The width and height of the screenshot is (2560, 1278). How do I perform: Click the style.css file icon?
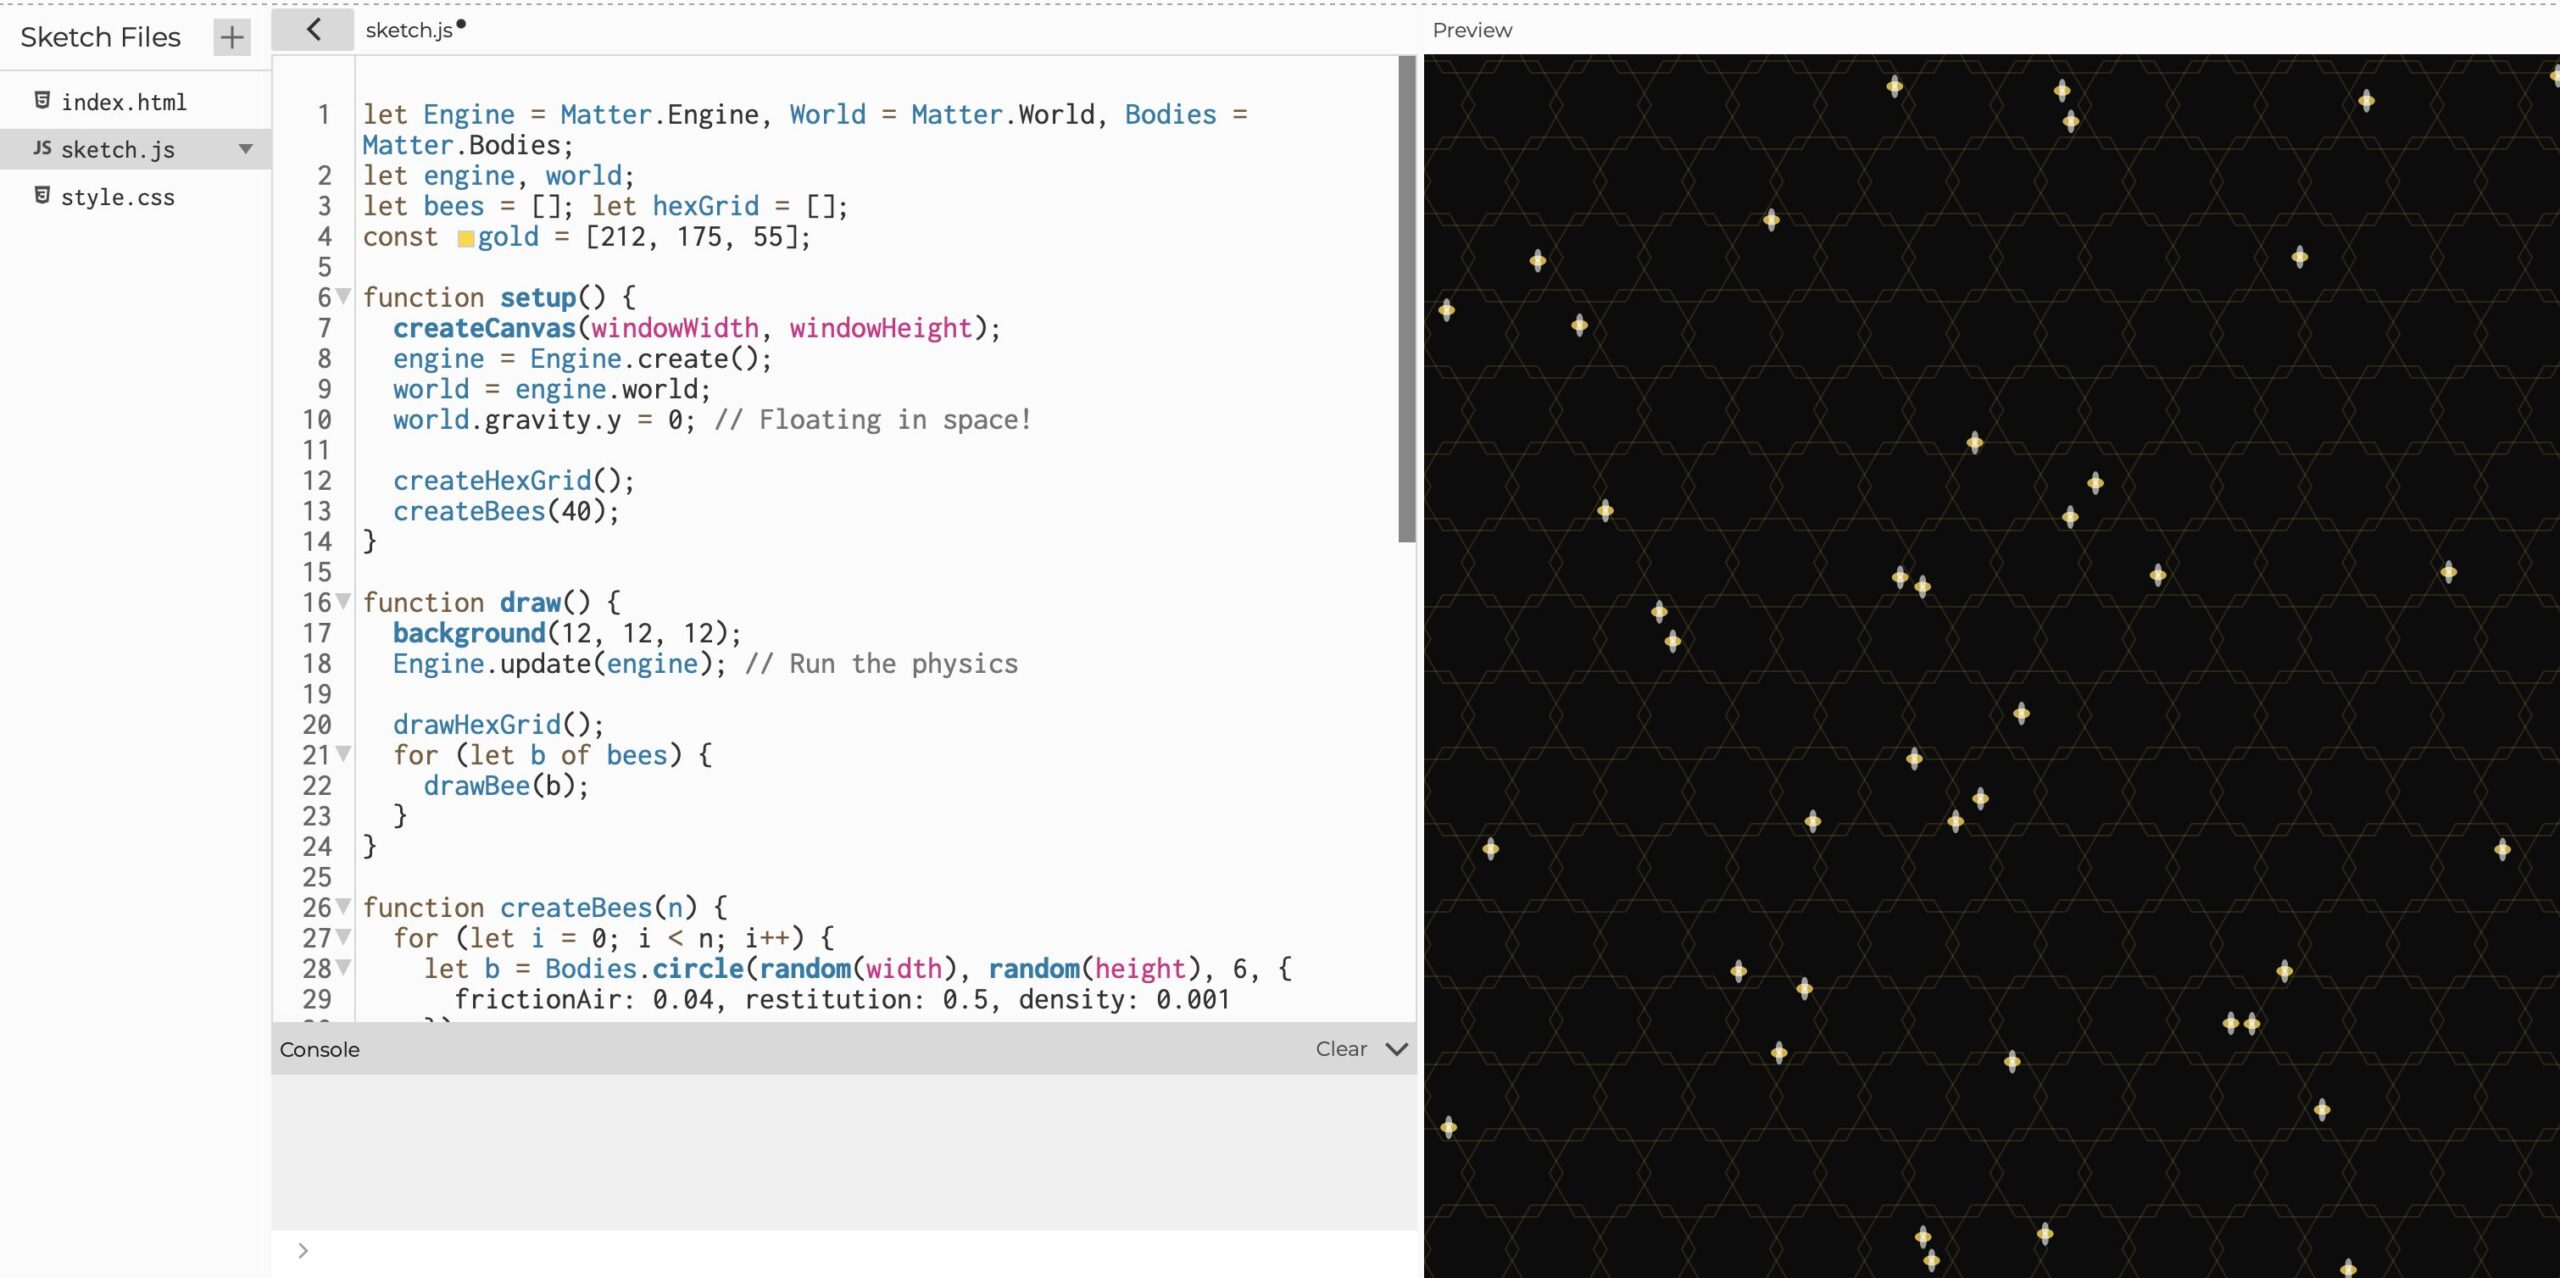tap(42, 195)
